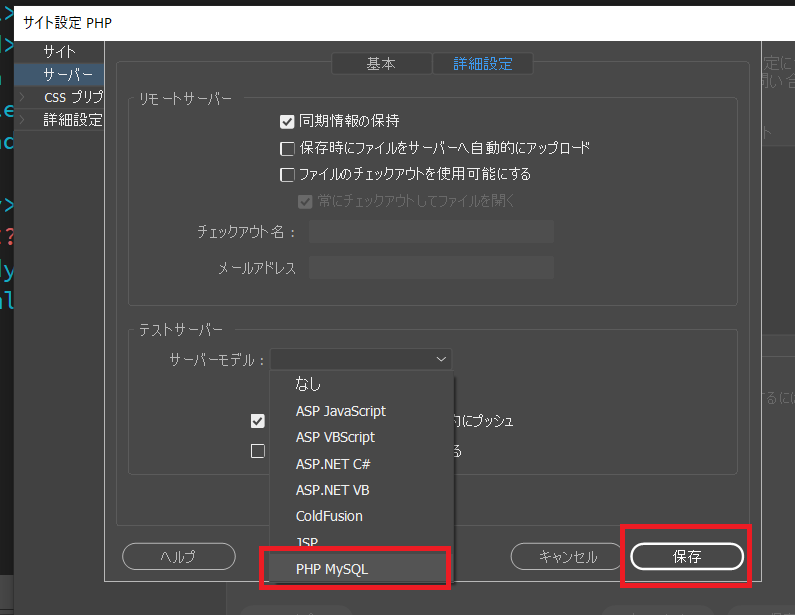Select サイト in the left sidebar

coord(59,50)
